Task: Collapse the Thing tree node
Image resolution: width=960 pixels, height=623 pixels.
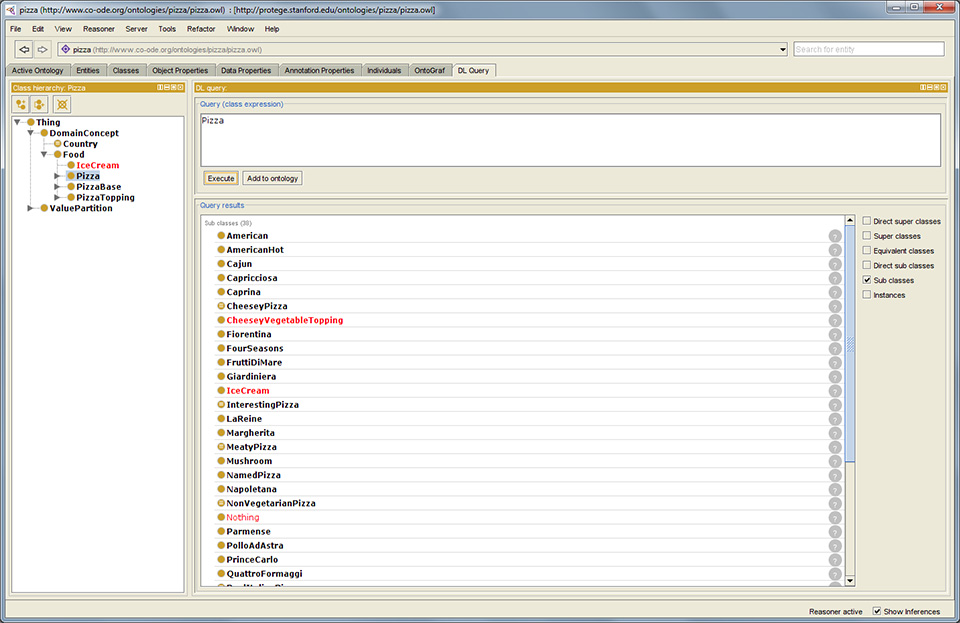Action: pyautogui.click(x=17, y=122)
